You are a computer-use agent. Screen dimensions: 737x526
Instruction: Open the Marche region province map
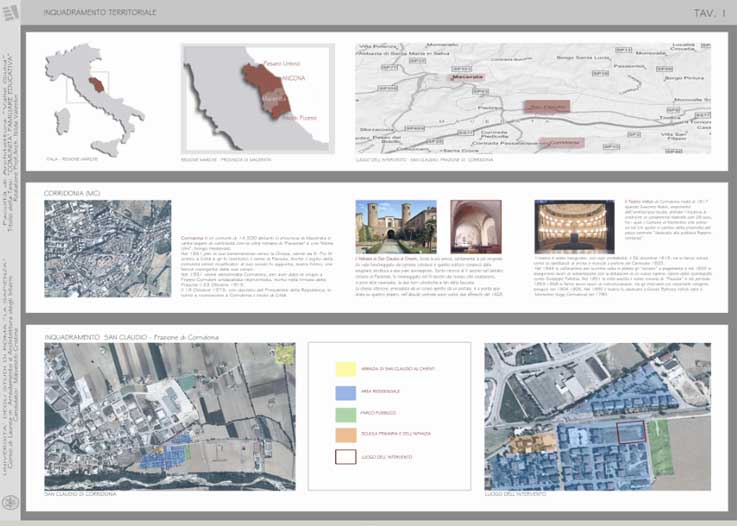click(x=258, y=99)
